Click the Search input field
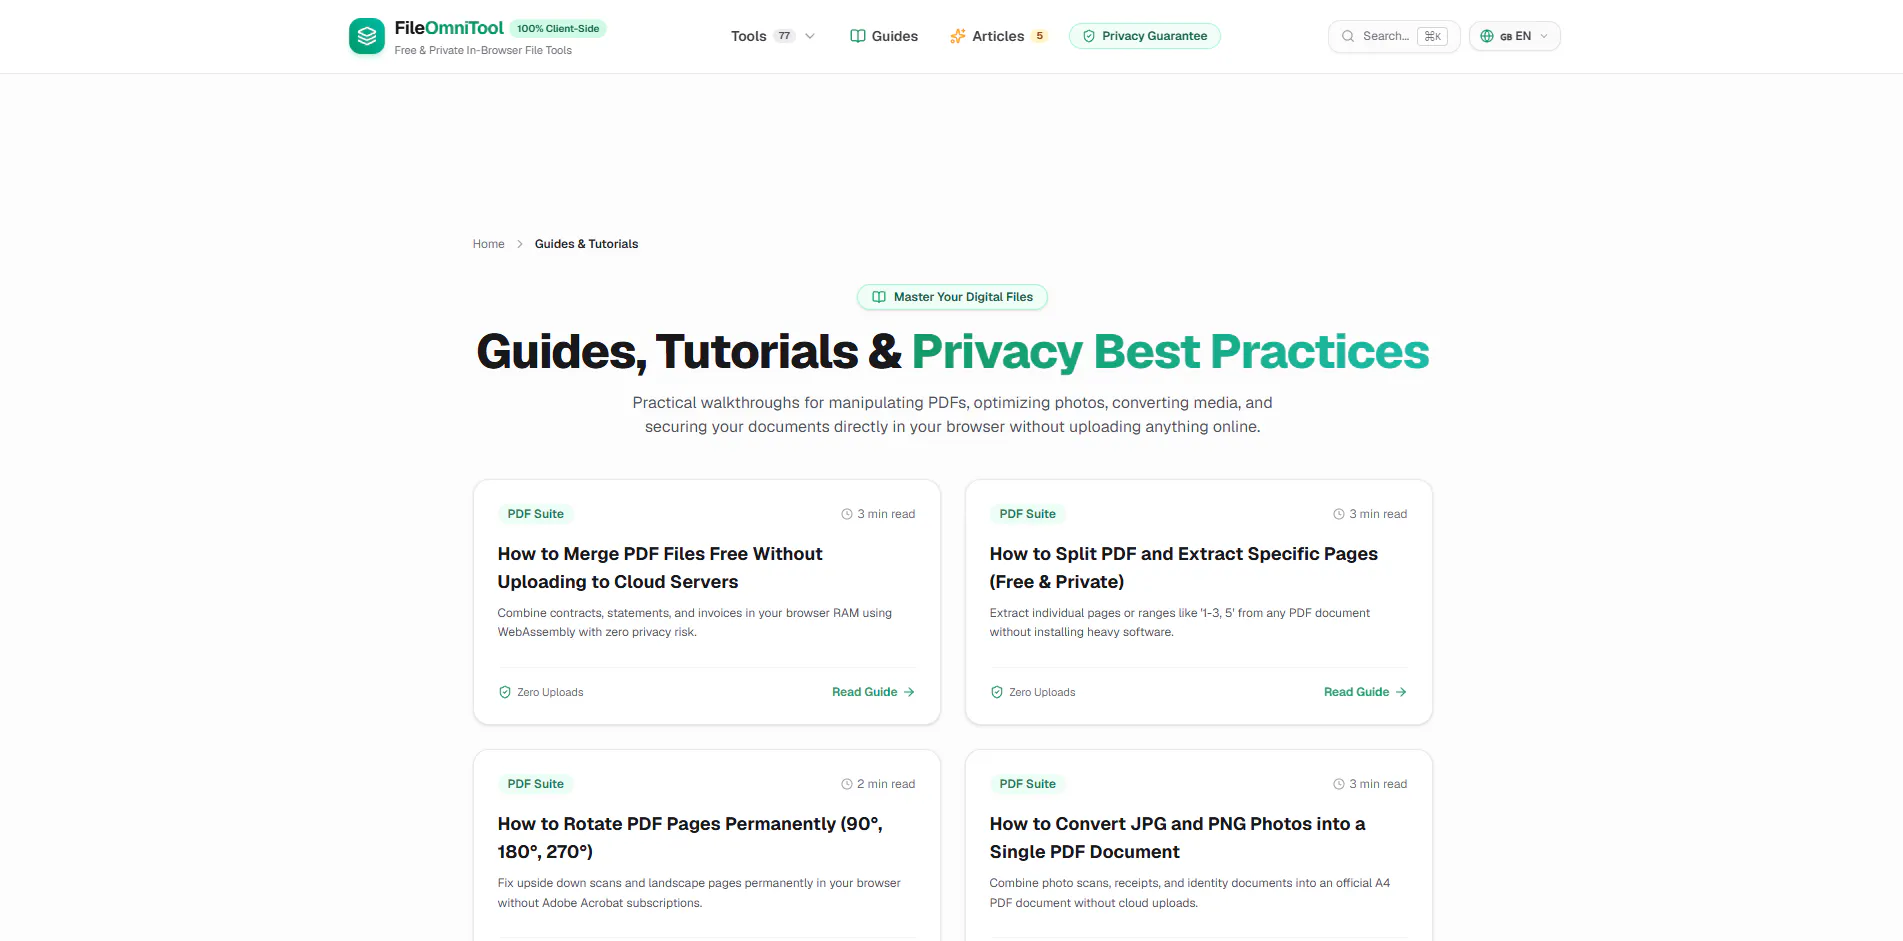1903x941 pixels. click(1394, 36)
